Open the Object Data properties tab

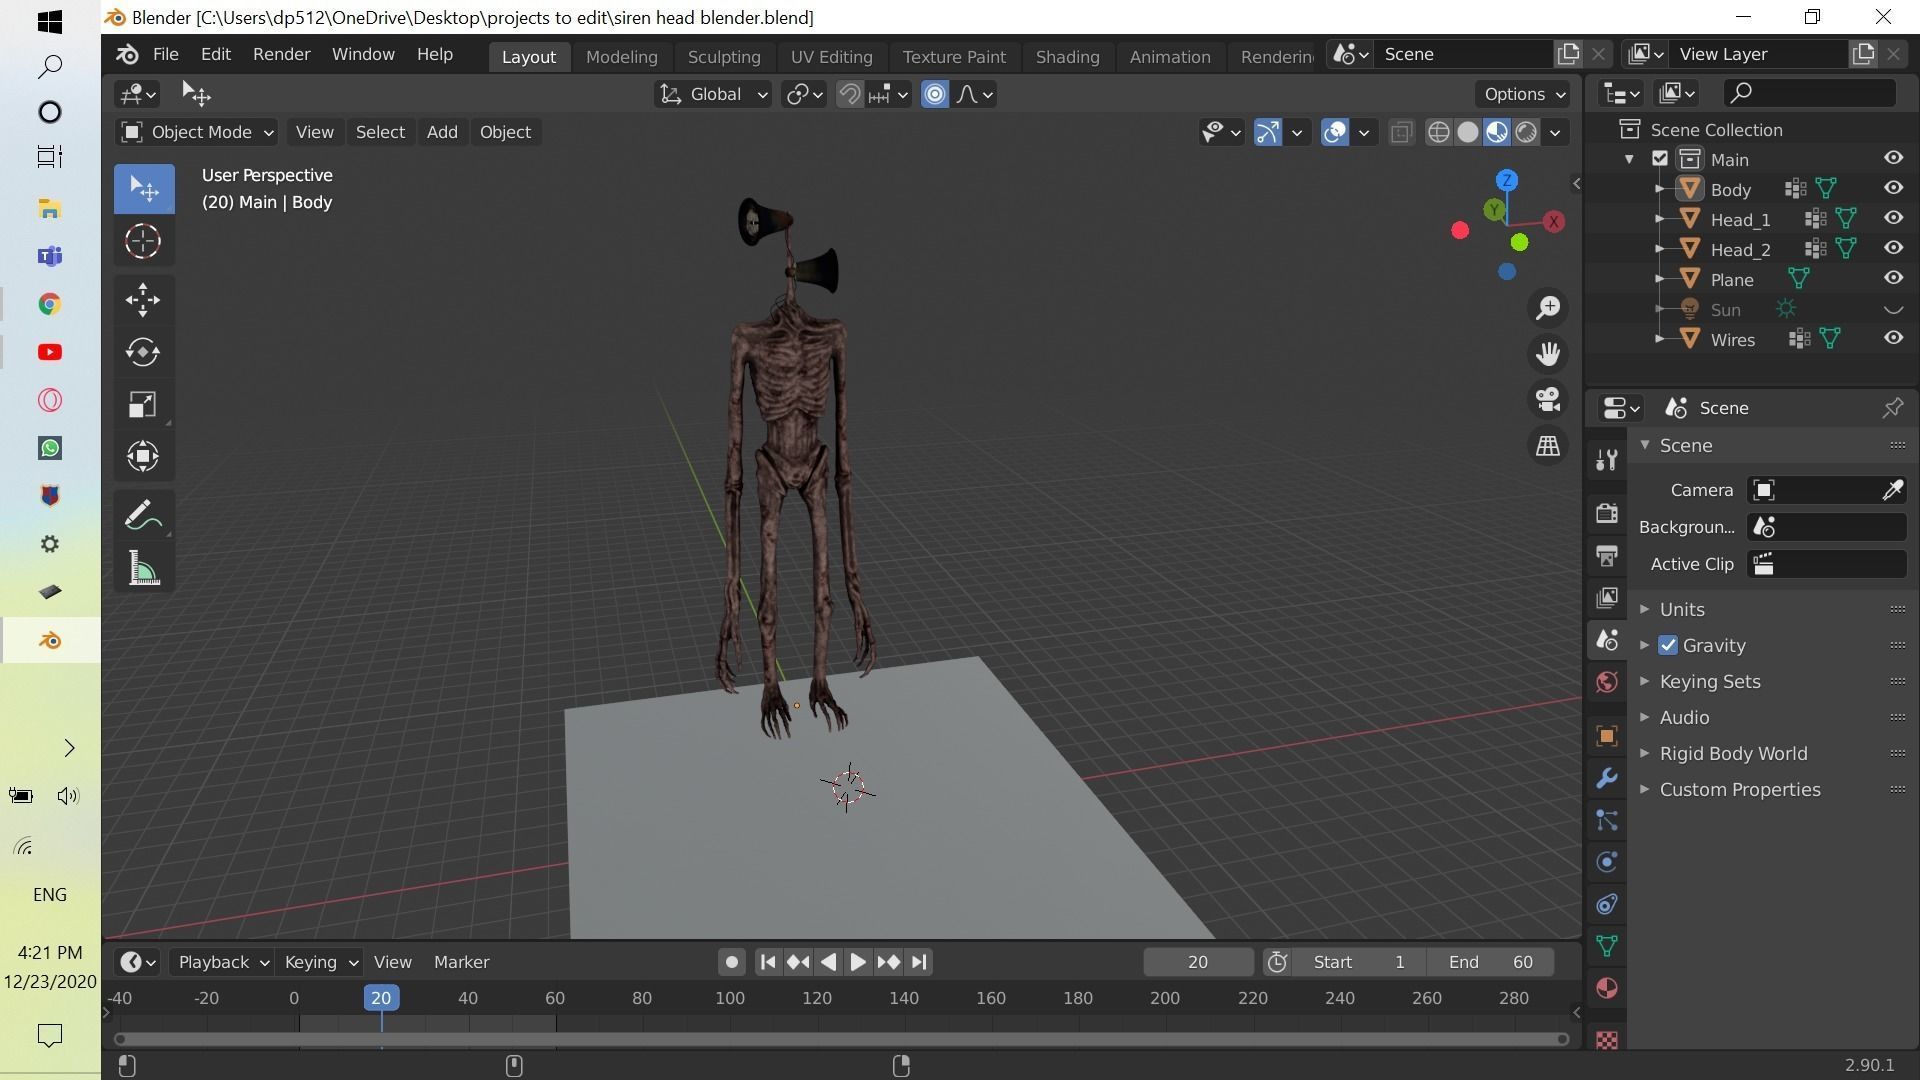coord(1607,946)
